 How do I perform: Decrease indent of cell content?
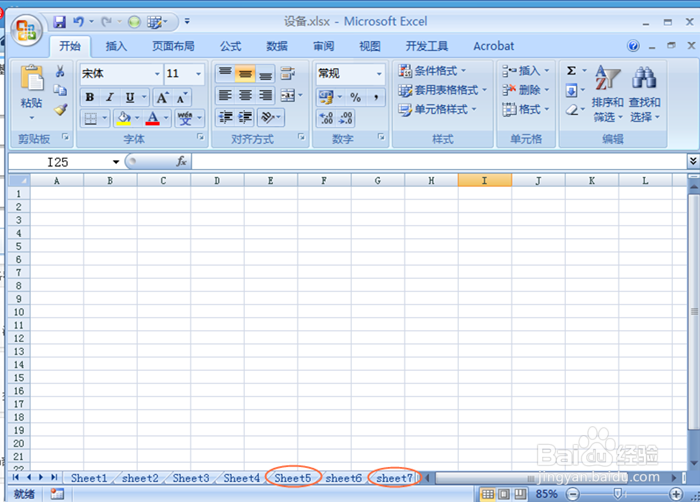point(225,117)
